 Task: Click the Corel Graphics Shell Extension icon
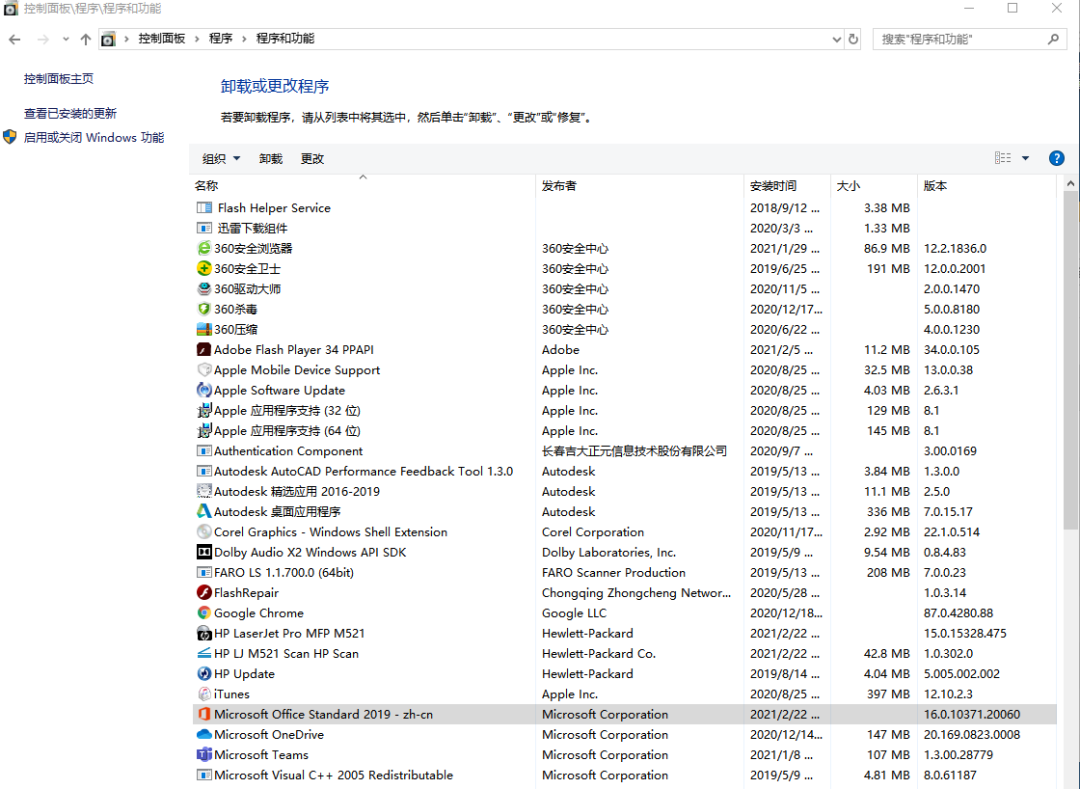[204, 532]
